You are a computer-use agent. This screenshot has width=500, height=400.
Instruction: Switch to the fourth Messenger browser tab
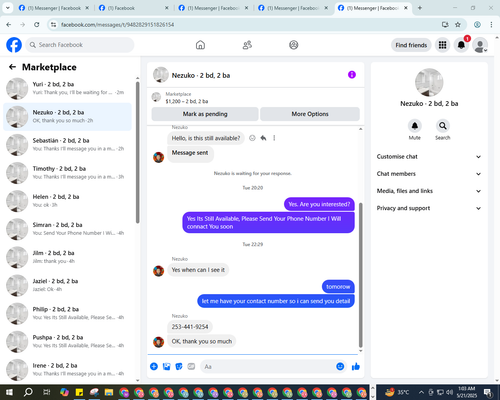[x=293, y=8]
